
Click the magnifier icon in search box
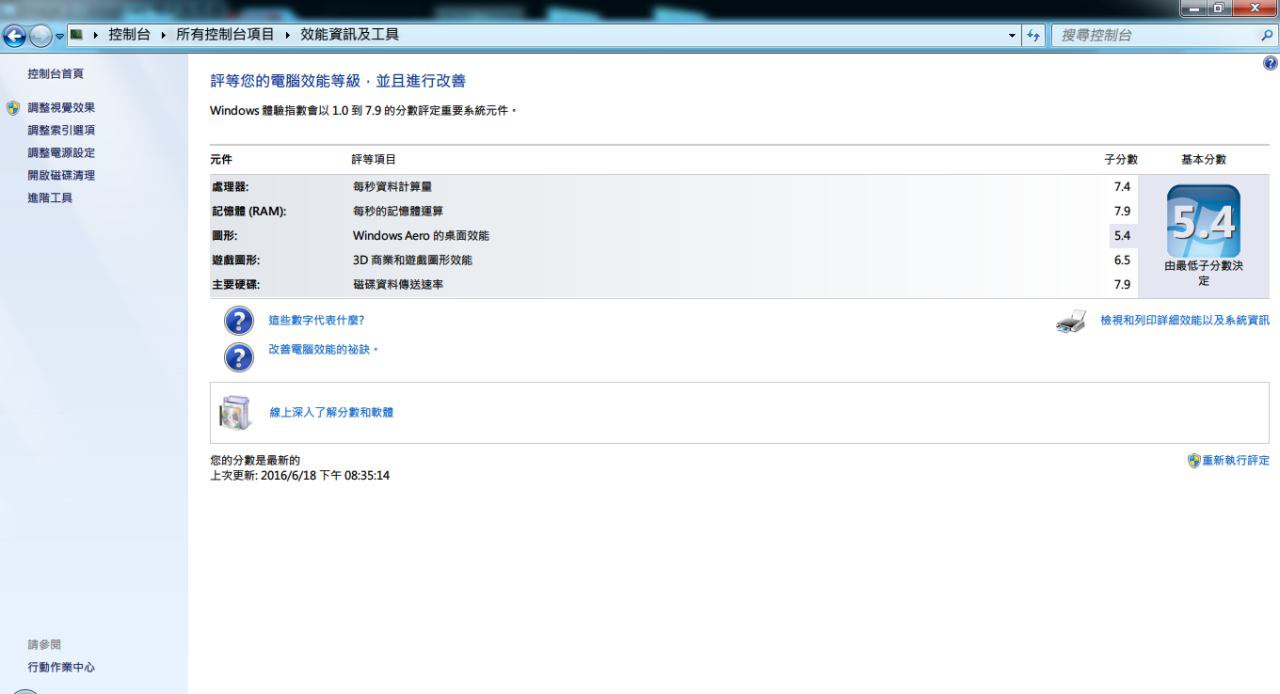tap(1267, 35)
